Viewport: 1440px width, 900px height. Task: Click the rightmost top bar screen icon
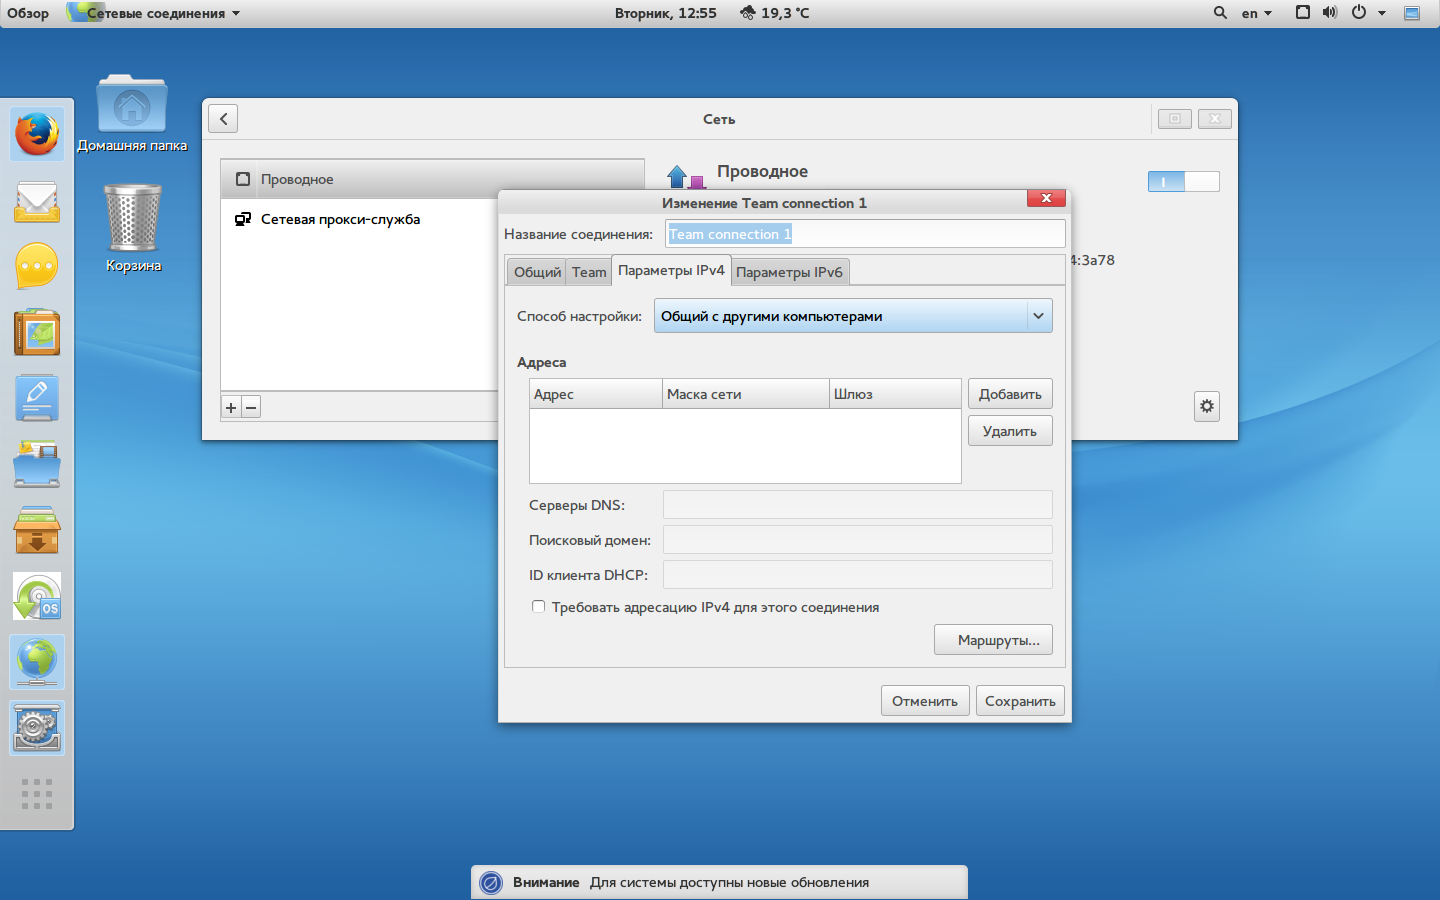coord(1412,13)
